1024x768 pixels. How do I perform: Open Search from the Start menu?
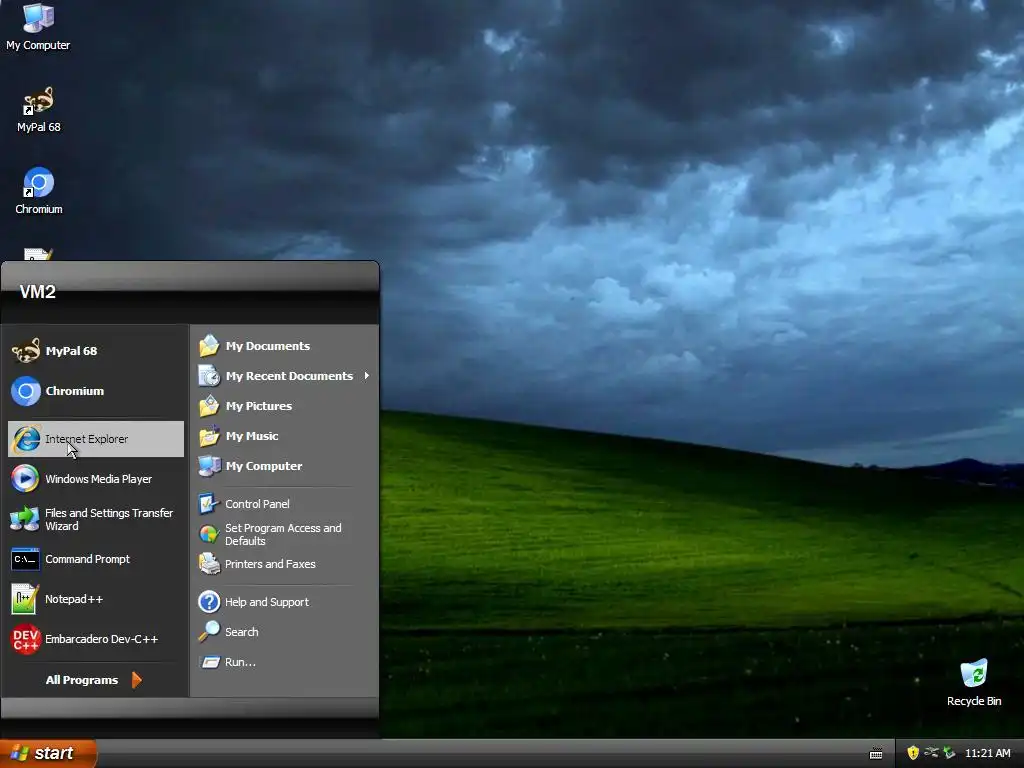(x=284, y=632)
